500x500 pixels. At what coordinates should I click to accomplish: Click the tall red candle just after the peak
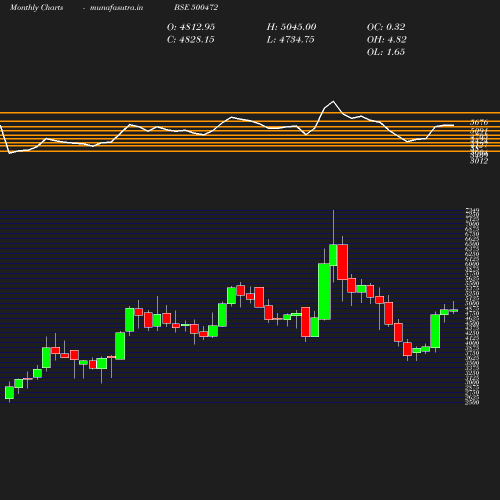tap(343, 262)
